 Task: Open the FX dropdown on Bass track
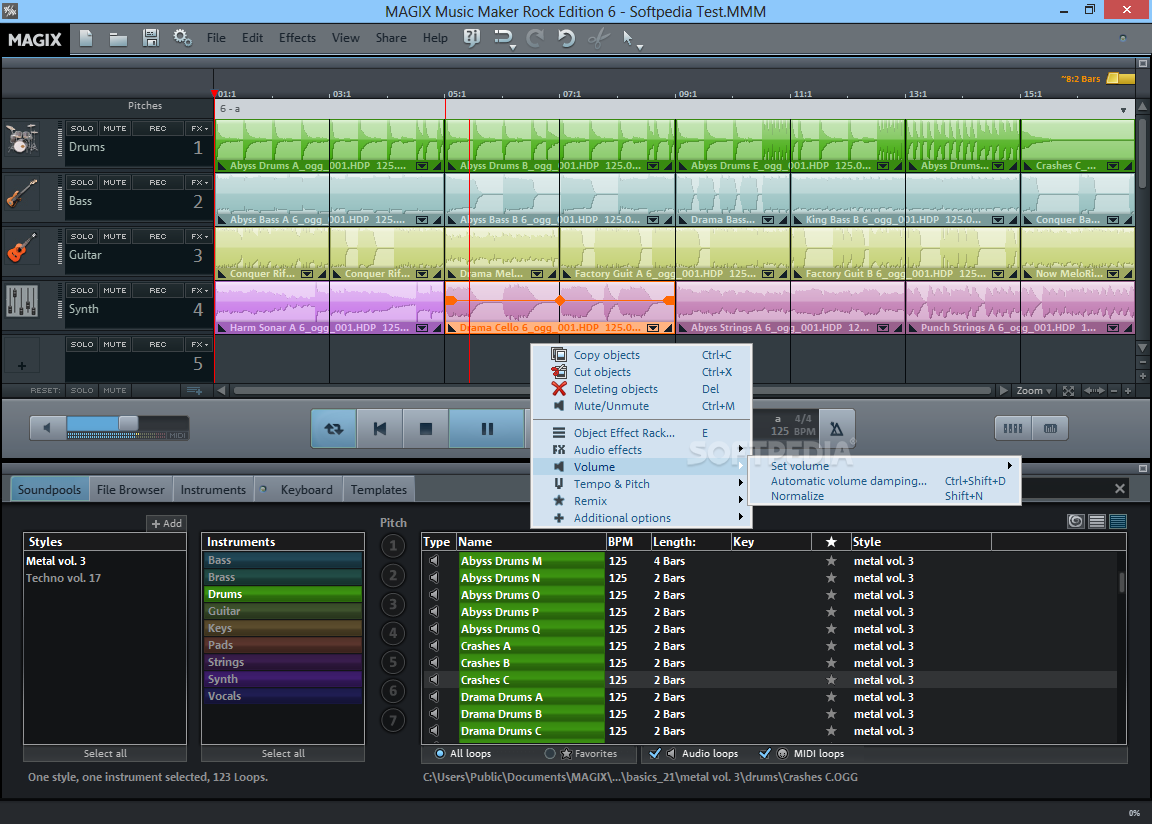(199, 182)
